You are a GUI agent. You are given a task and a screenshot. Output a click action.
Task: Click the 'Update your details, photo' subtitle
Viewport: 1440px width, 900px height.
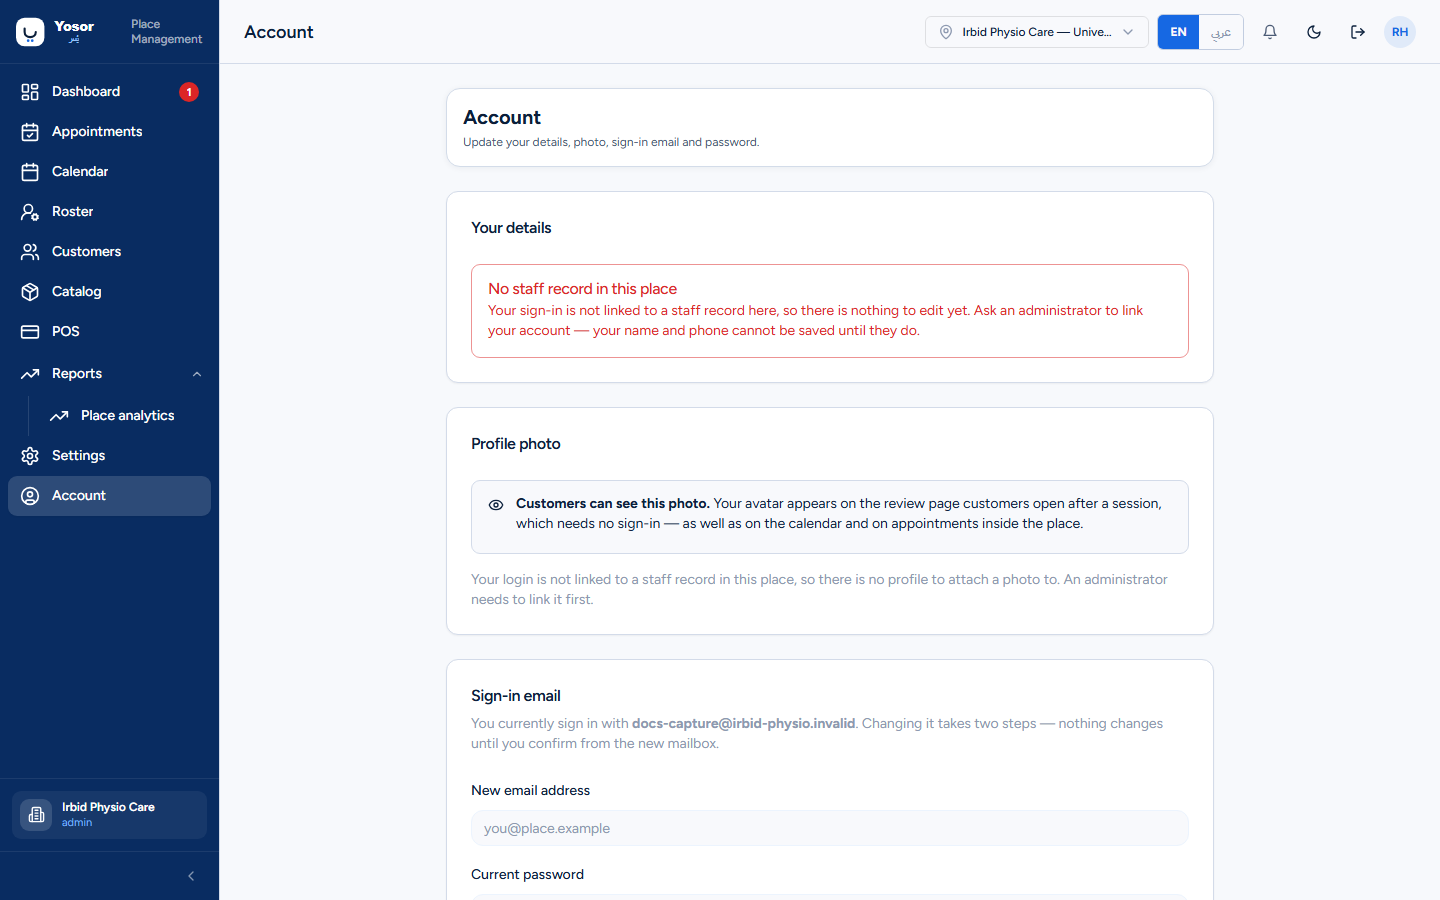(611, 142)
